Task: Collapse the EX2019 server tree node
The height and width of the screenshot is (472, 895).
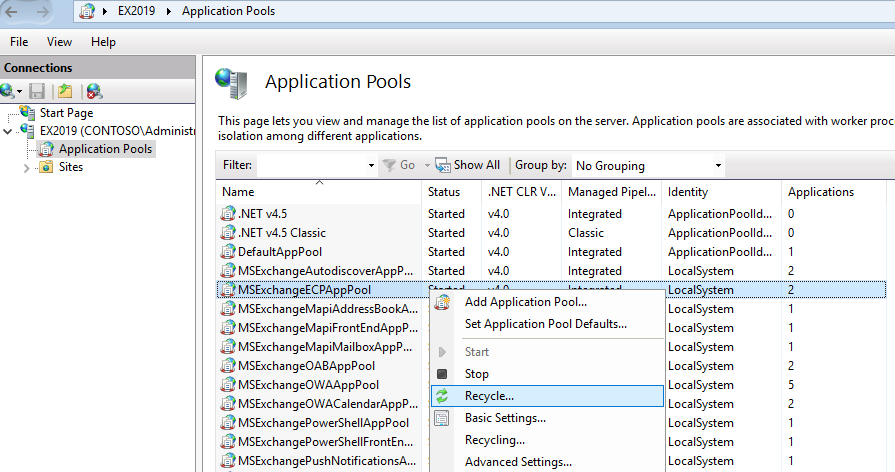Action: click(x=8, y=131)
